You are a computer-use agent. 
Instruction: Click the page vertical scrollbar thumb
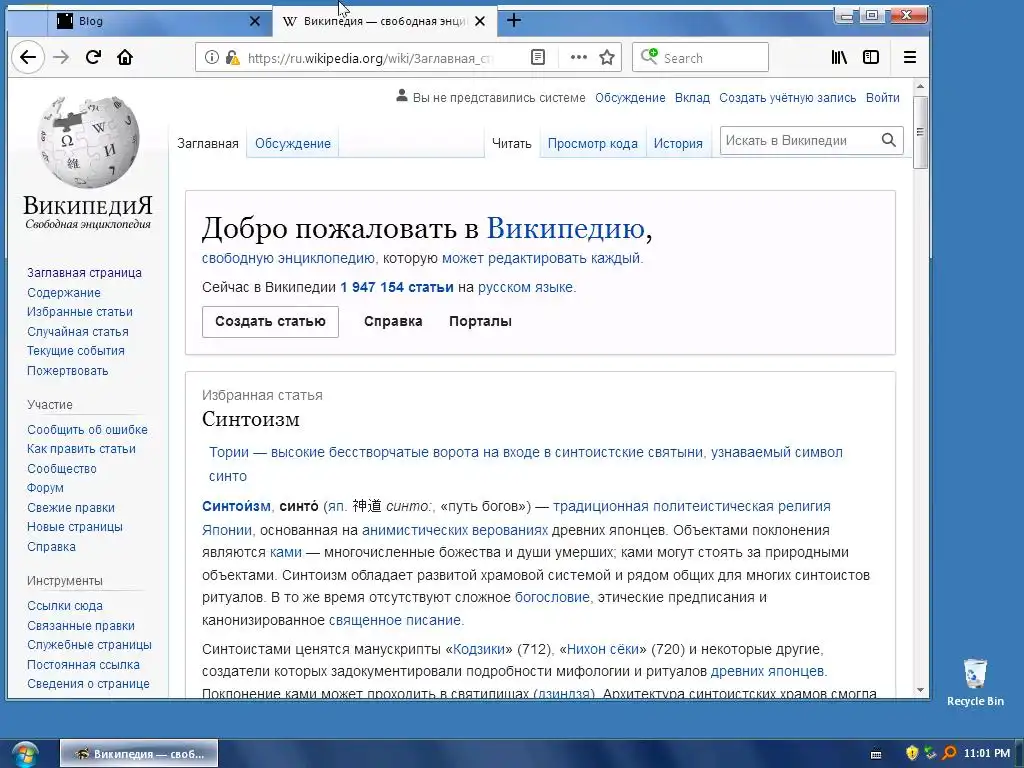pyautogui.click(x=920, y=133)
